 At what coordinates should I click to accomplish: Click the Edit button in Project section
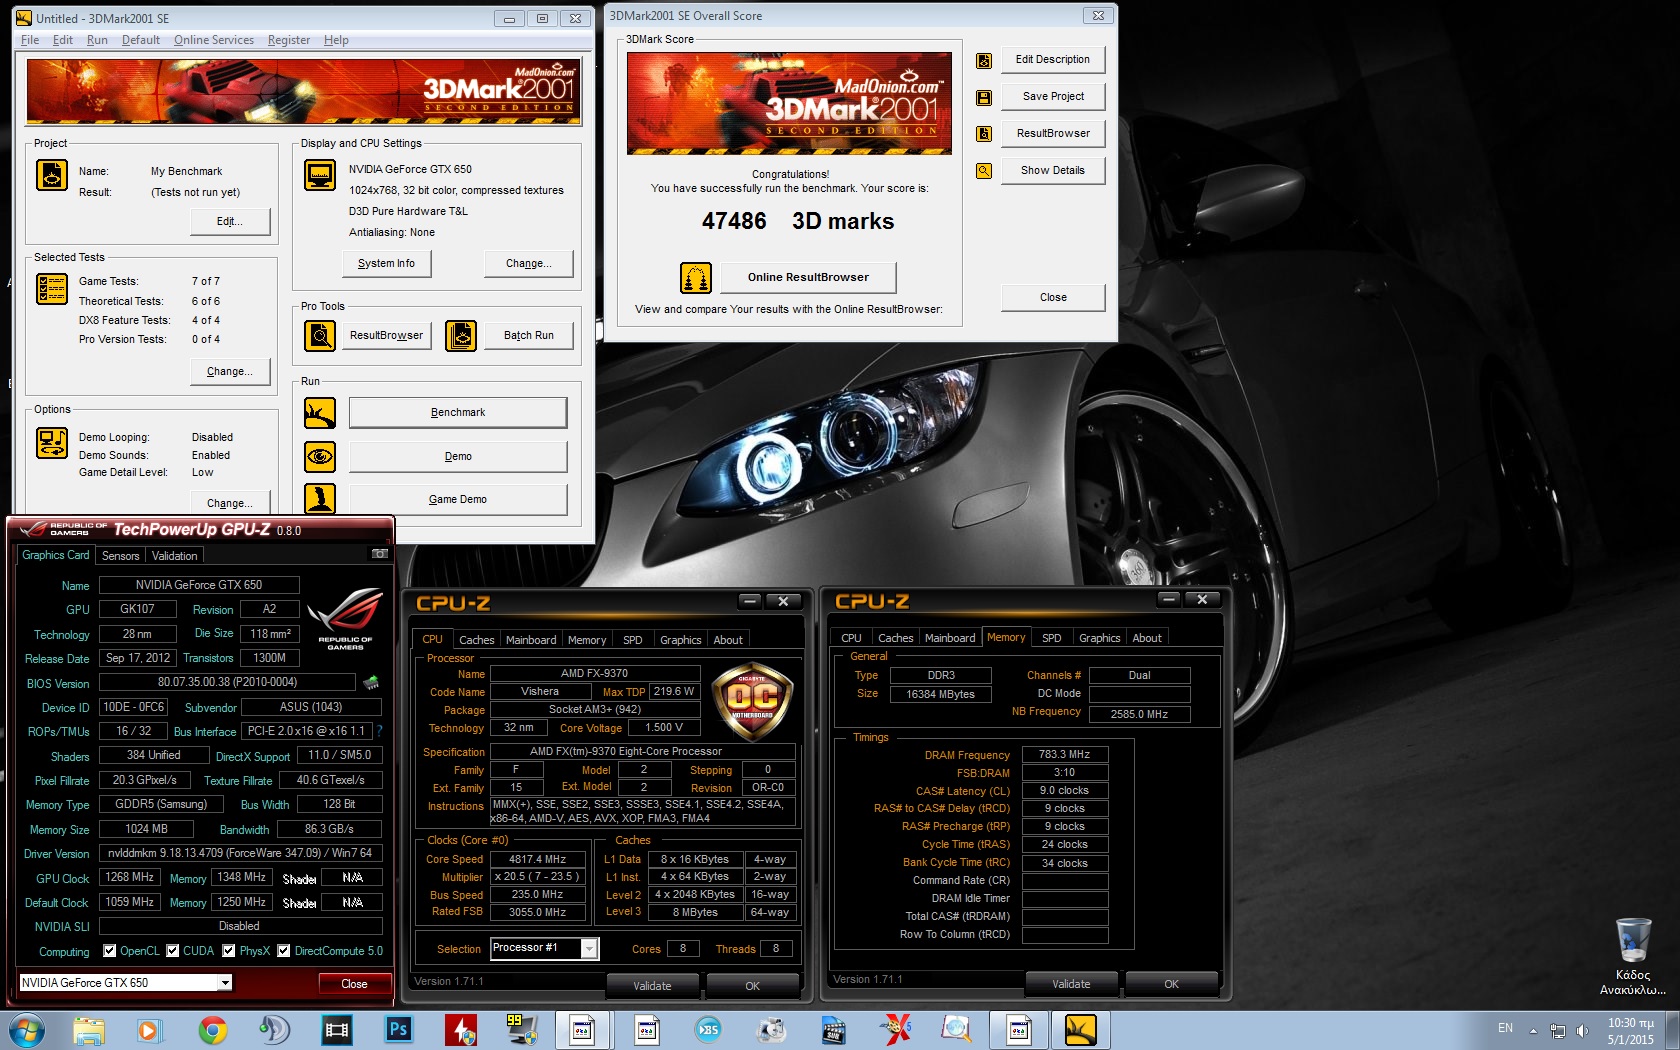point(230,222)
